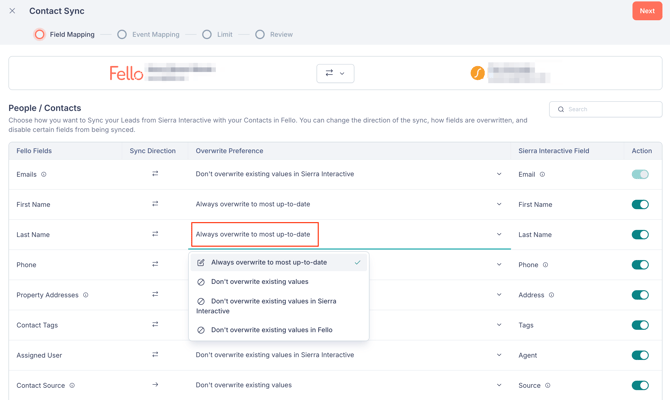Screen dimensions: 670x400
Task: Click the sync direction icon for Contact Tags
Action: [x=155, y=325]
